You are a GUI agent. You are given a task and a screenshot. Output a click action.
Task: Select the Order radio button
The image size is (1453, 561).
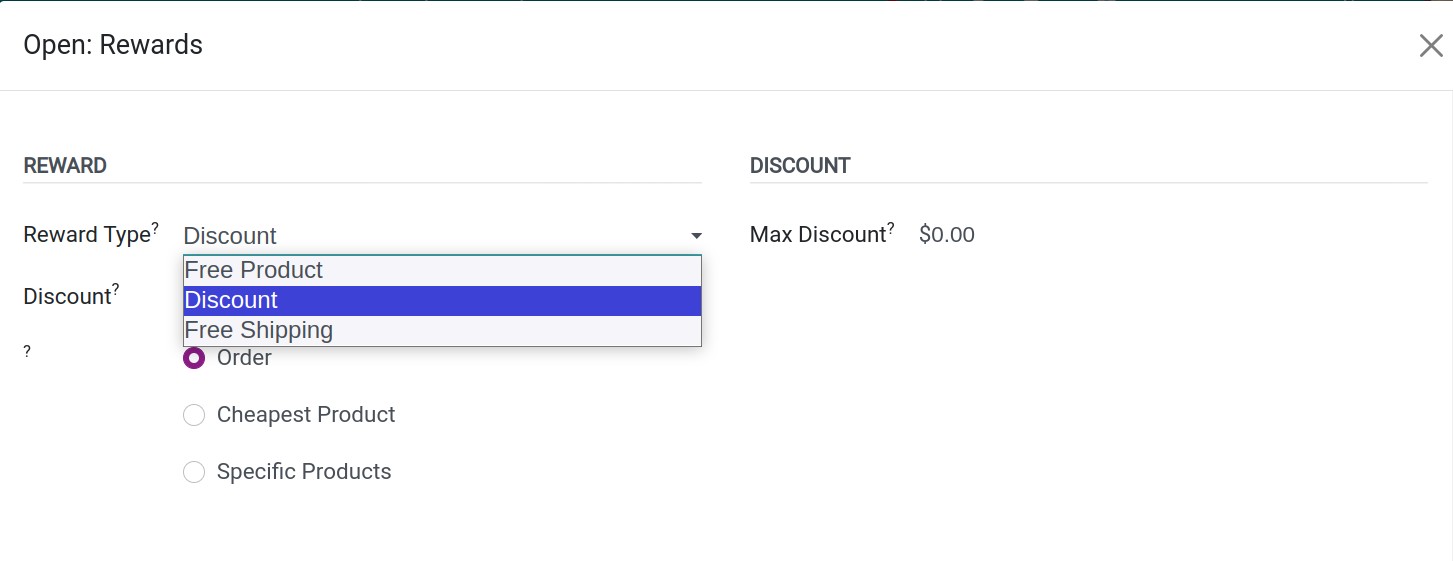click(194, 358)
